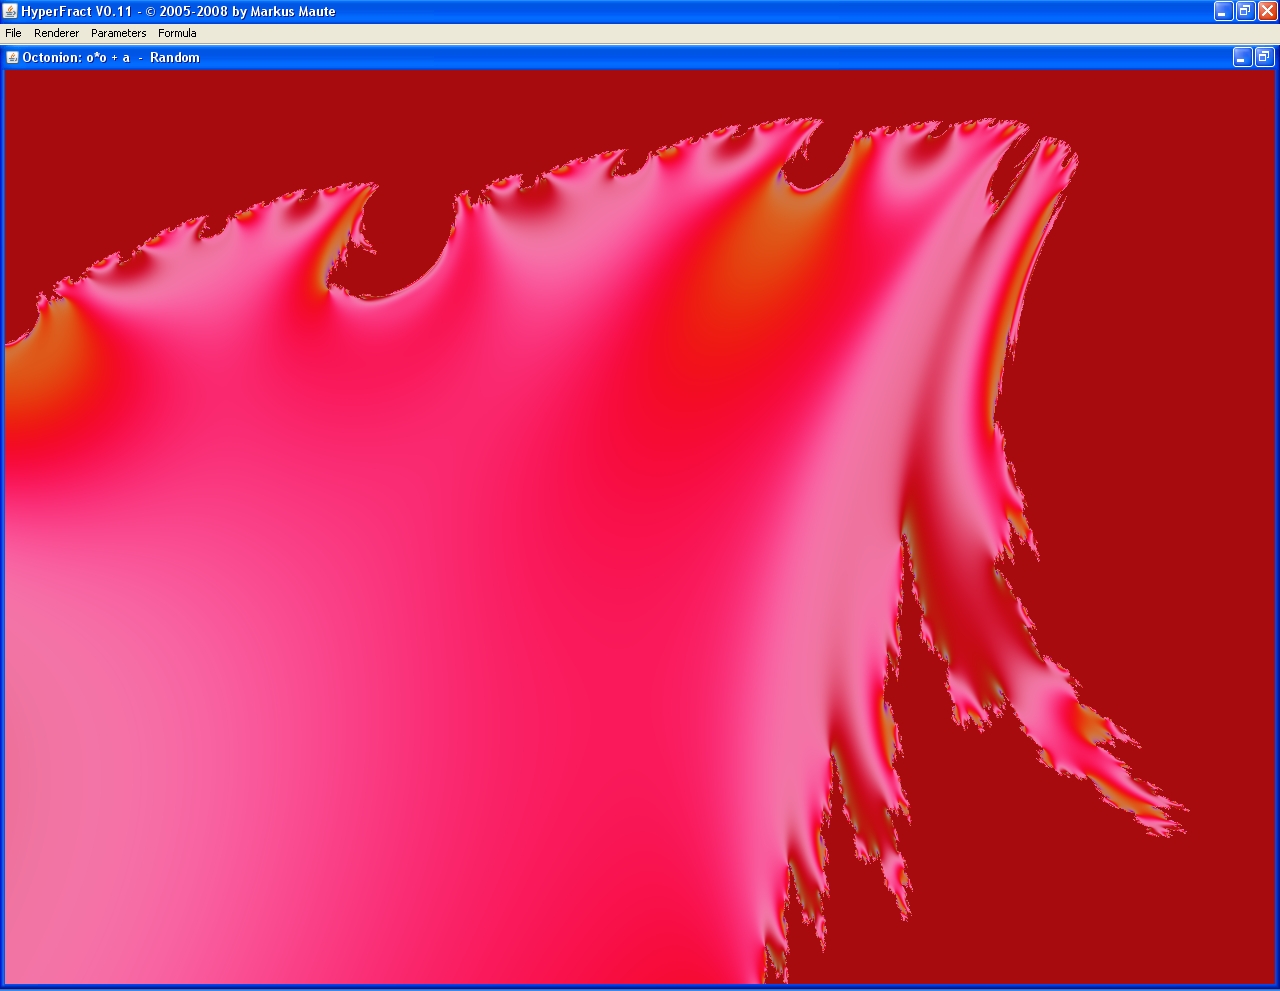The height and width of the screenshot is (991, 1280).
Task: Click the Java icon of the Octonion window
Action: 13,57
